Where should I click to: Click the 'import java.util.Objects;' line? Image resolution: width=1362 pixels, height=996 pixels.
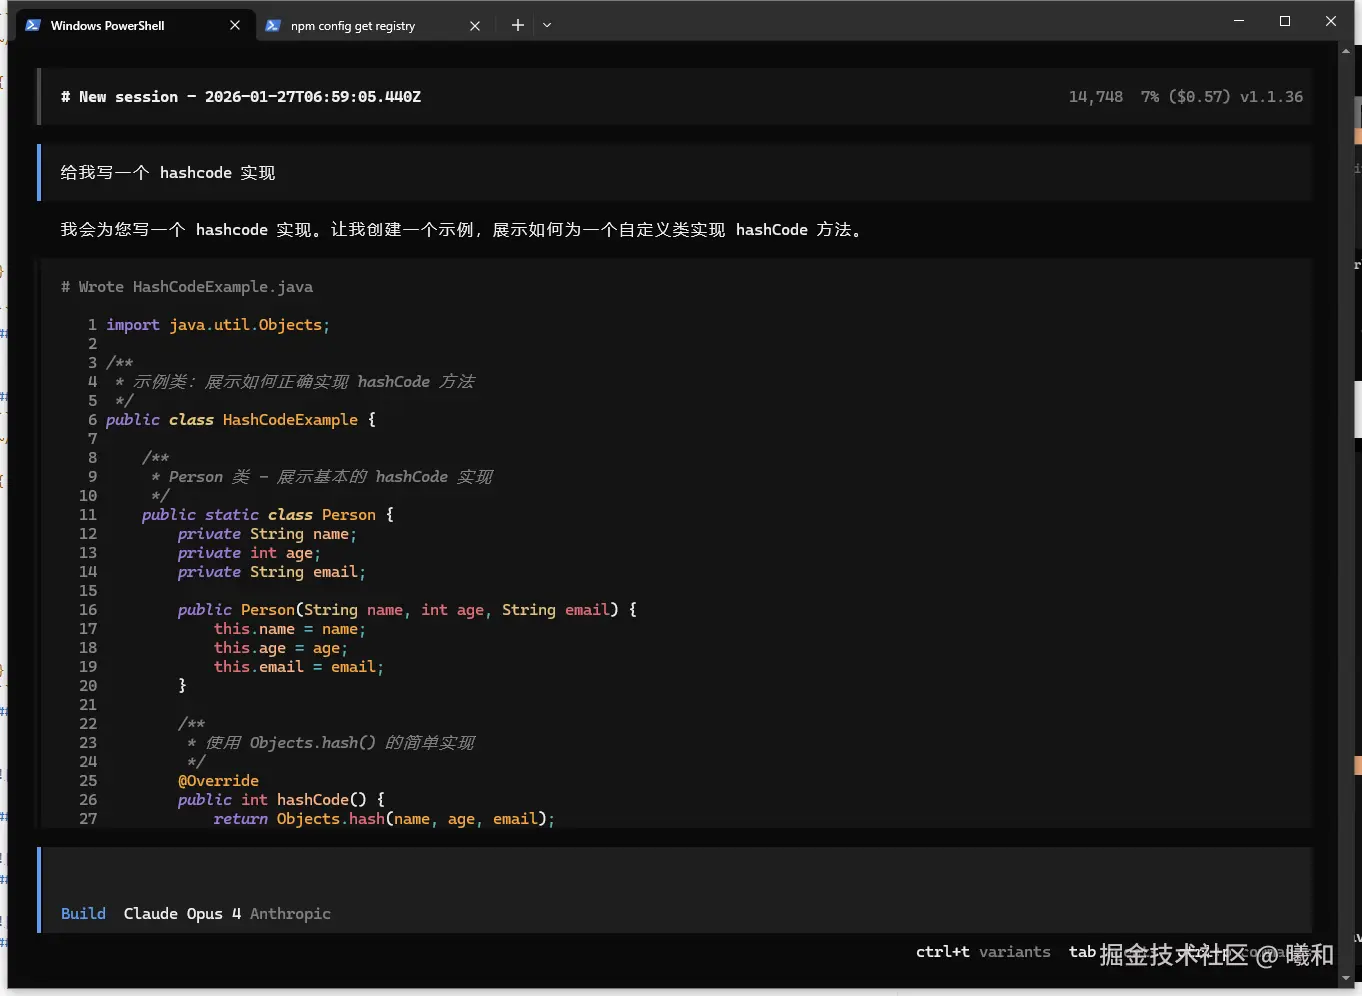pos(218,325)
